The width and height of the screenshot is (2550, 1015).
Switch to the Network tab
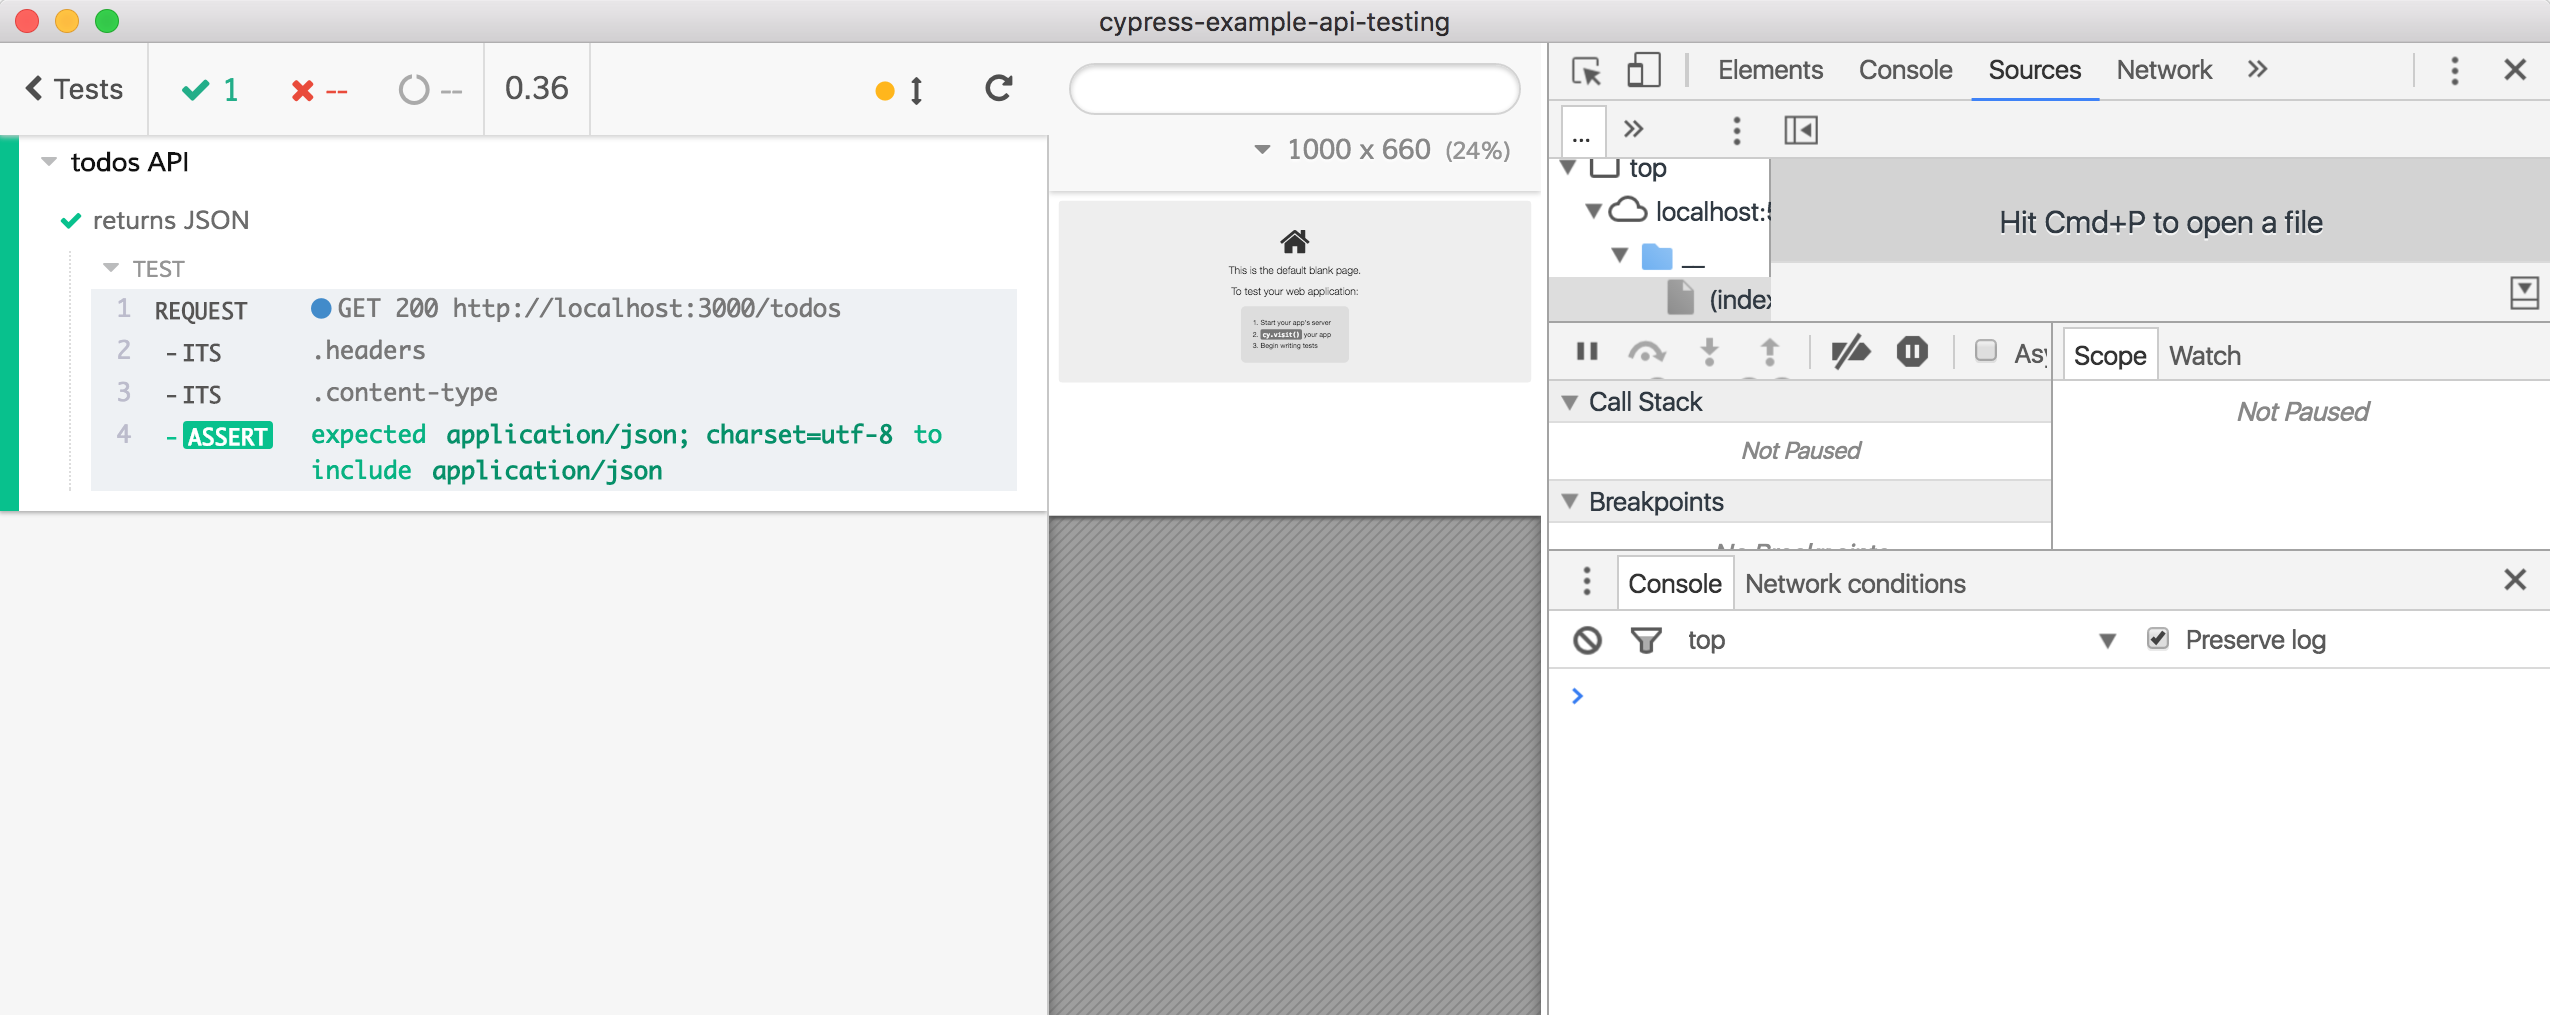pyautogui.click(x=2164, y=70)
